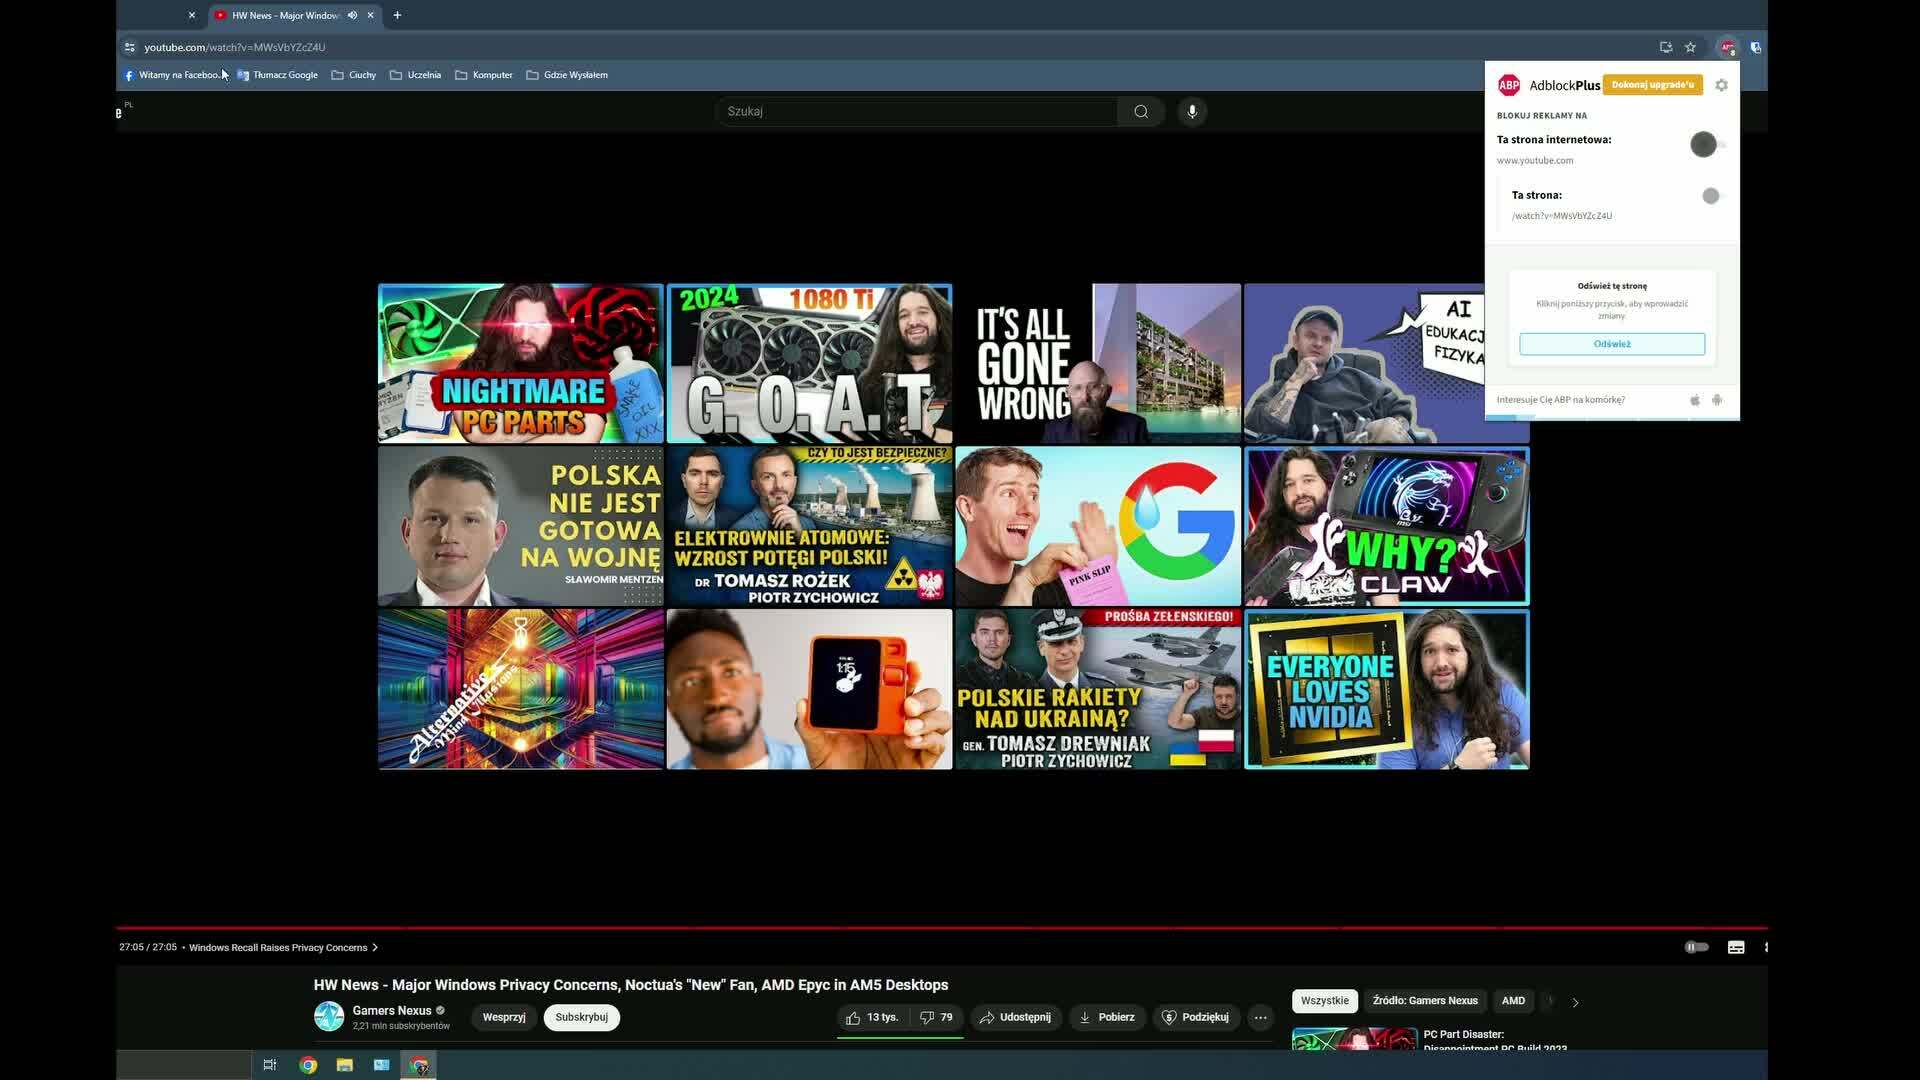Image resolution: width=1920 pixels, height=1080 pixels.
Task: Open the Ciuchy bookmarks folder
Action: pos(354,75)
